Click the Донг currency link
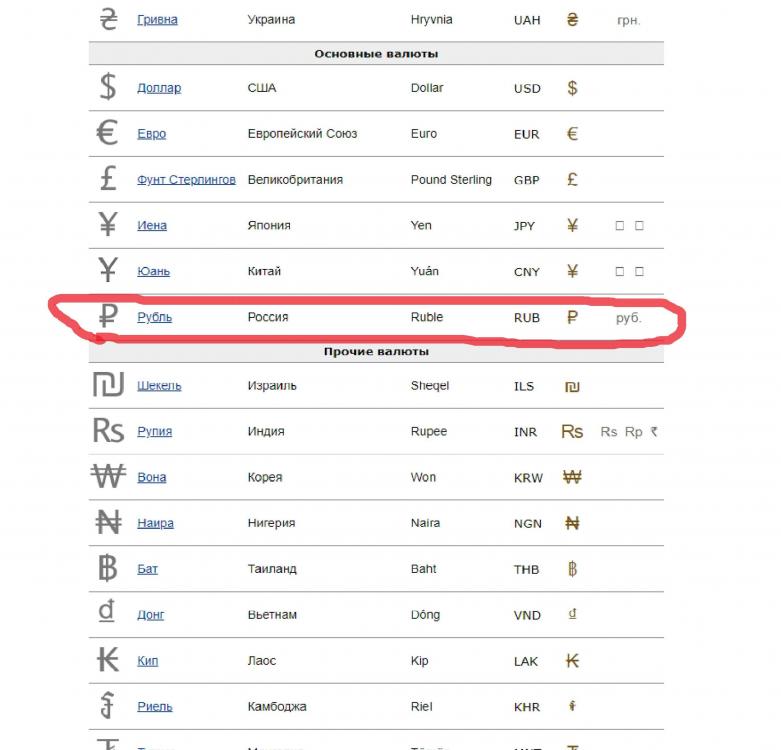 (151, 615)
